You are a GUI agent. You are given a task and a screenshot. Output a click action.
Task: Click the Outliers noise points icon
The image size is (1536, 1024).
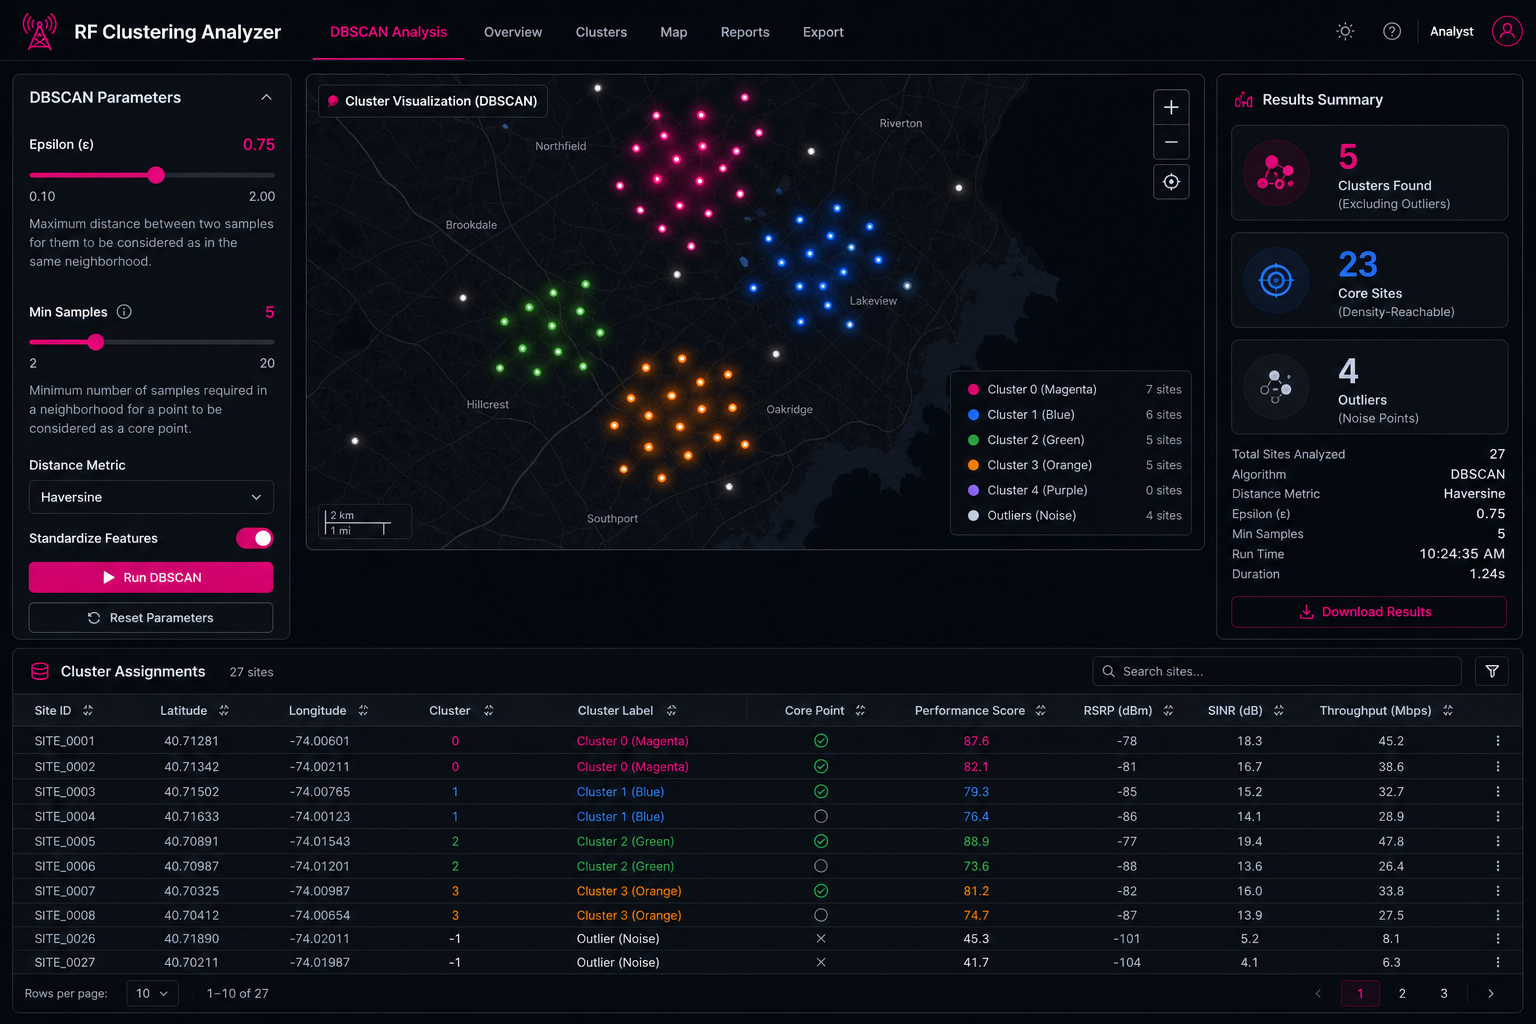(1276, 387)
